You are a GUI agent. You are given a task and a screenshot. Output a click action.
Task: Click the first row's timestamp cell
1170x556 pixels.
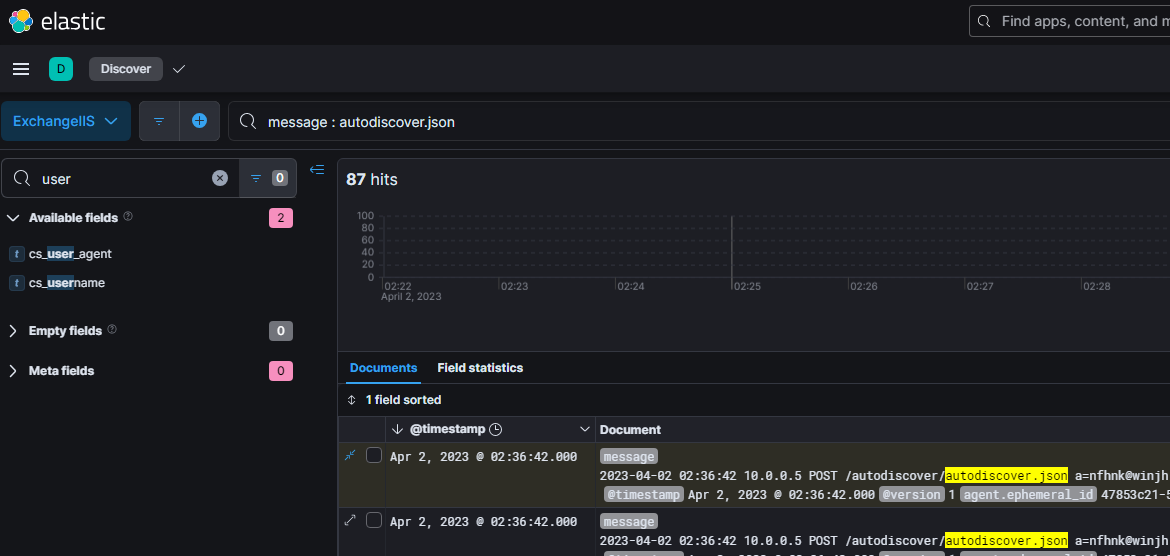(x=484, y=457)
